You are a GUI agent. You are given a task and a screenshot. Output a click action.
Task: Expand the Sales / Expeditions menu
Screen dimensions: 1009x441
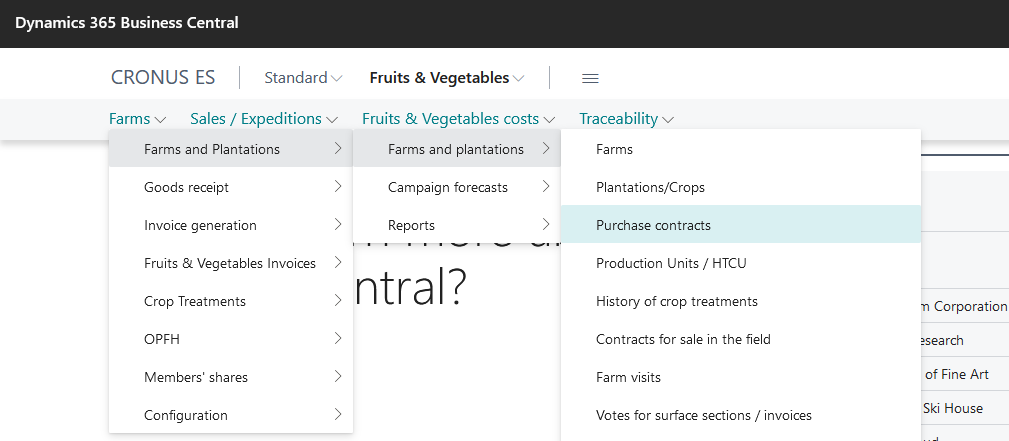tap(264, 118)
